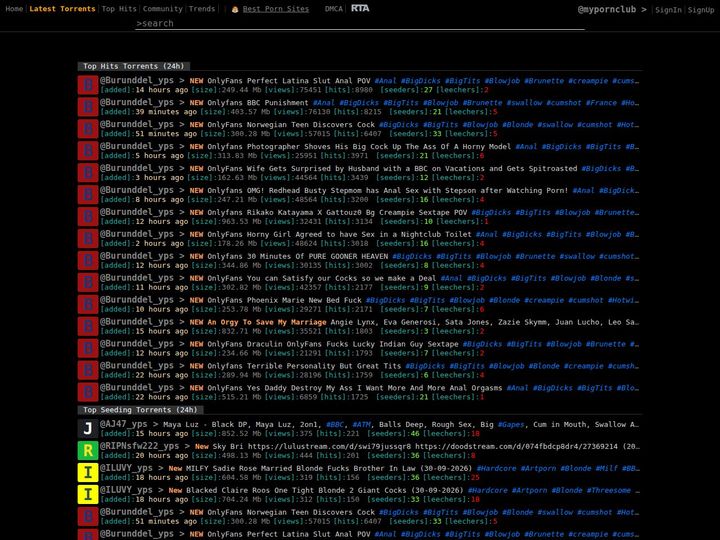Open the Community section

(x=163, y=9)
